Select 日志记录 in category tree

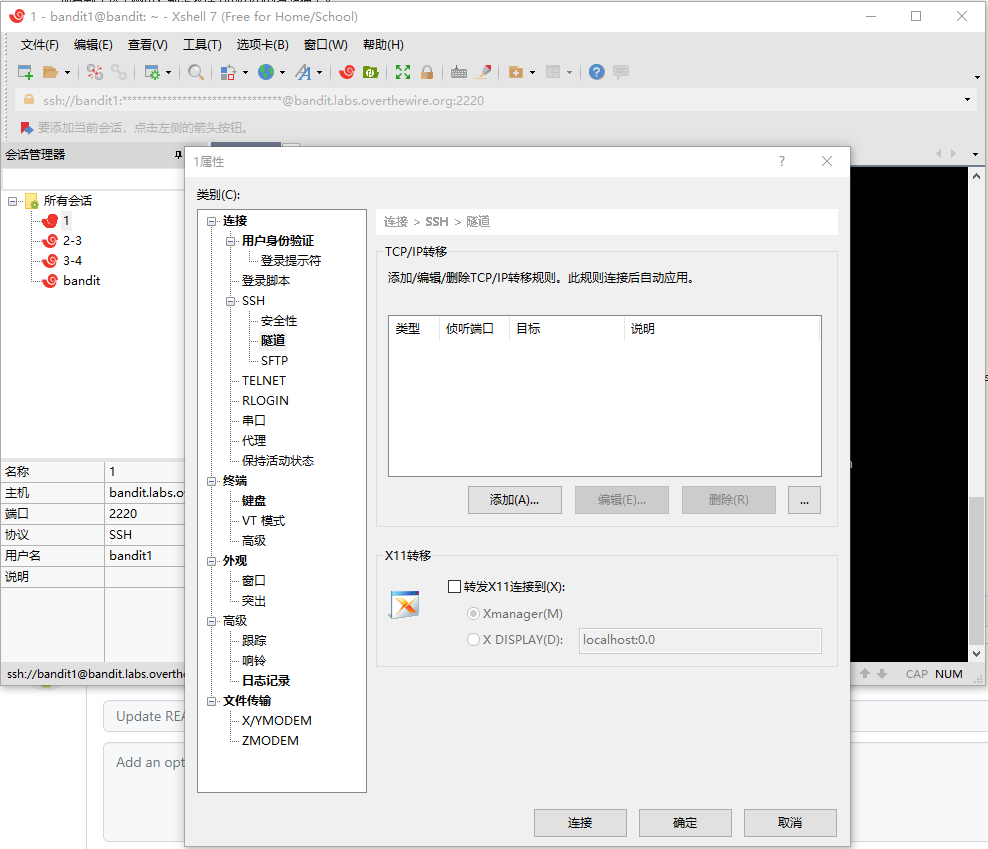266,681
